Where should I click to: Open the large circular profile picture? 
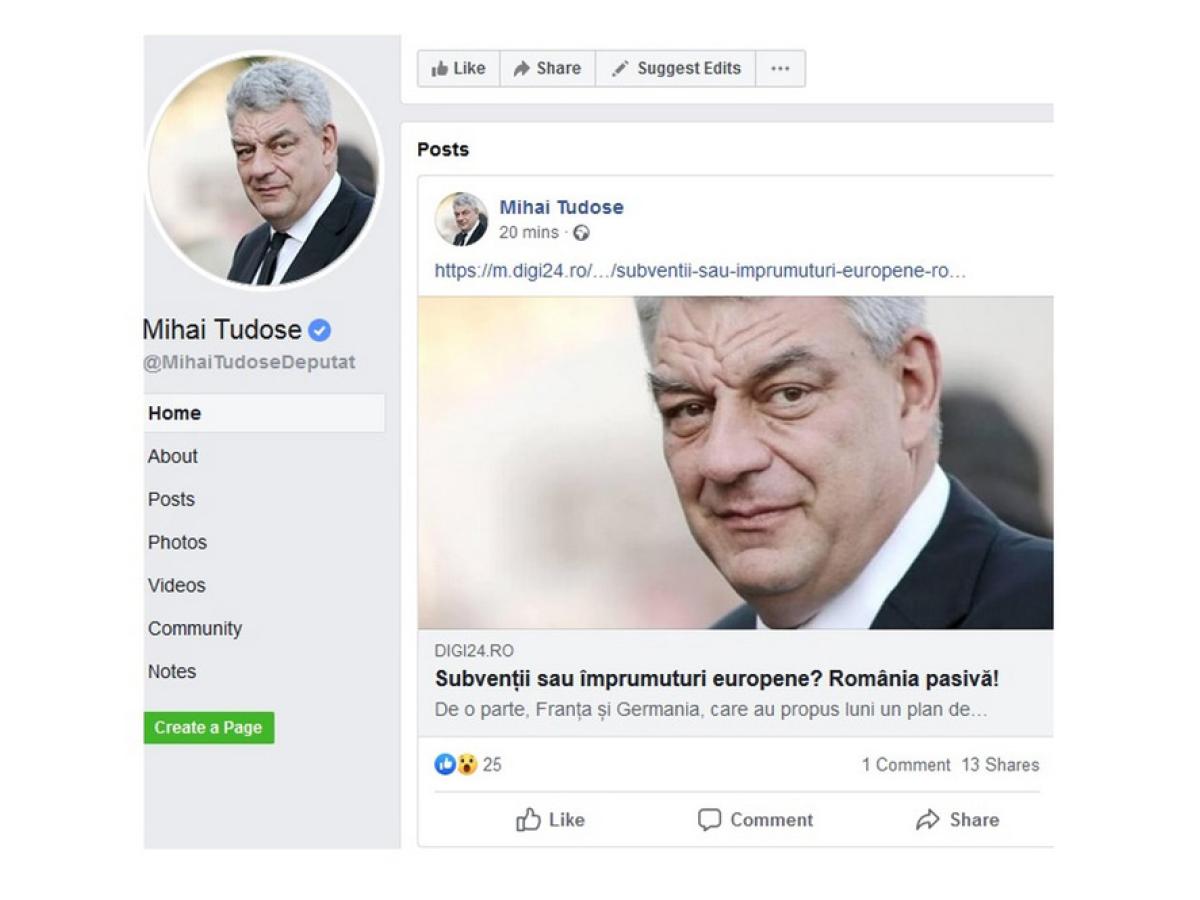pyautogui.click(x=264, y=170)
